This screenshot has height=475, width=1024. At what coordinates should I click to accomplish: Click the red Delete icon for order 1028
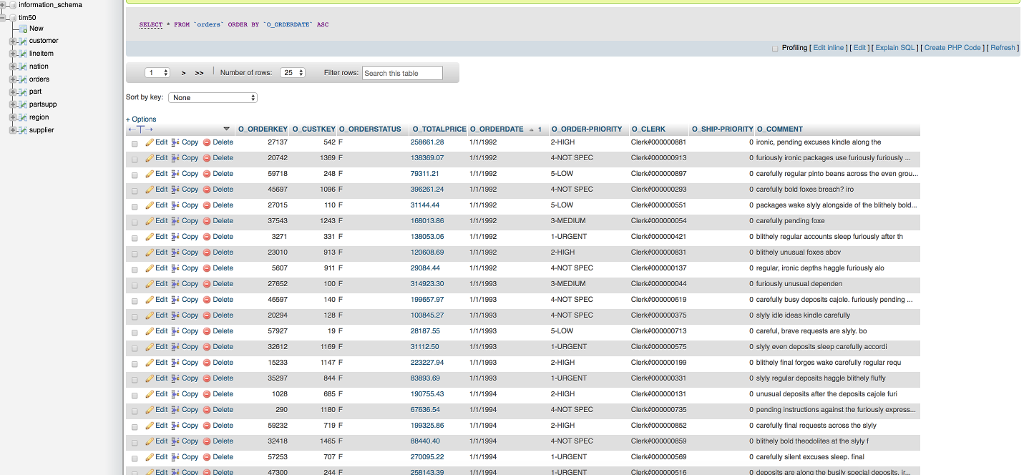point(206,394)
